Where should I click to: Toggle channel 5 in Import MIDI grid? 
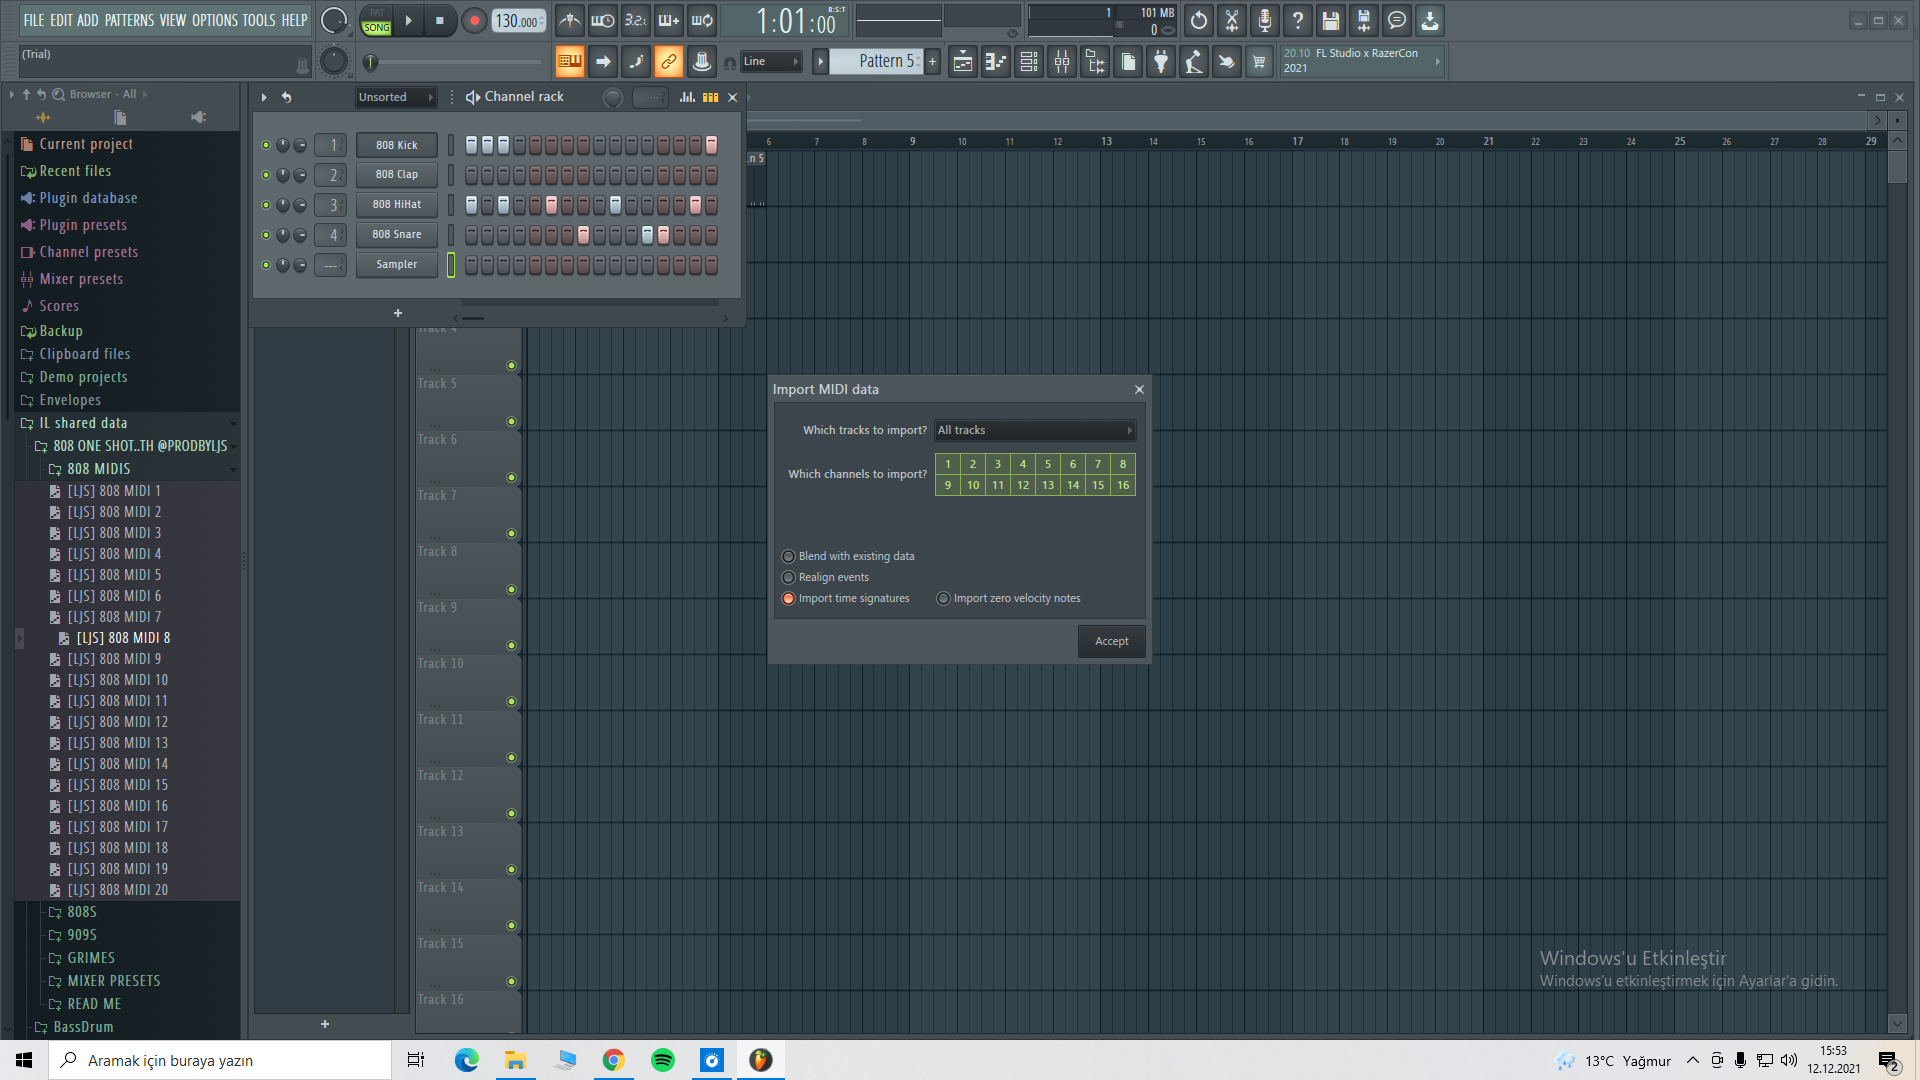(1048, 464)
